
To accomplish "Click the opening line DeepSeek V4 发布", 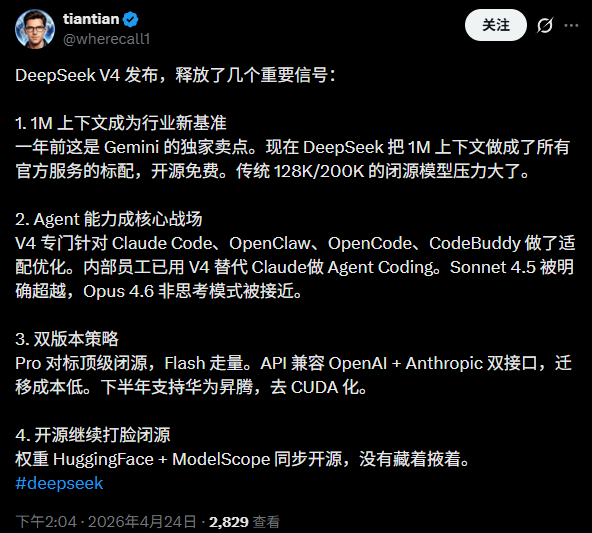I will tap(87, 75).
